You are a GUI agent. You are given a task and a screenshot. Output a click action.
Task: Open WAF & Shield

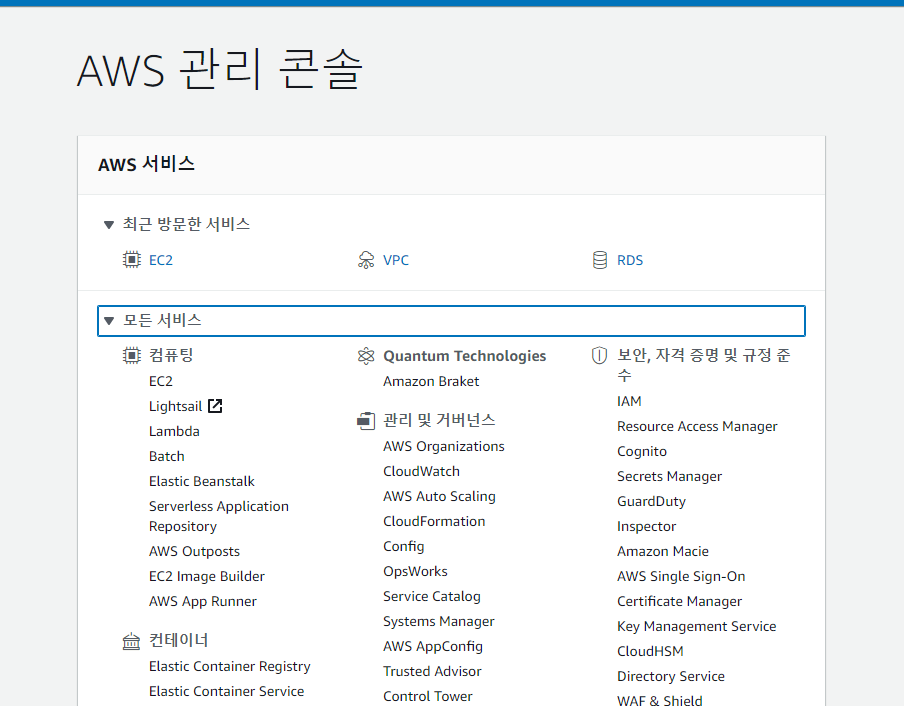pos(660,700)
